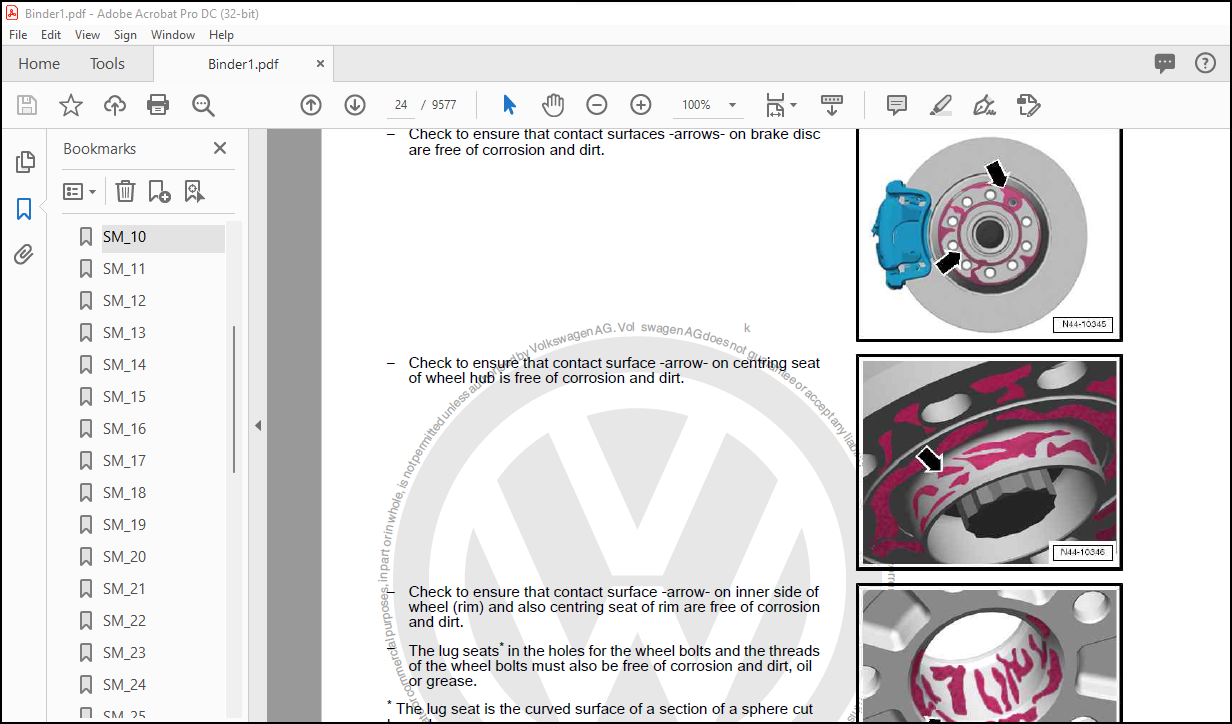Select bookmark SM_12

click(124, 301)
